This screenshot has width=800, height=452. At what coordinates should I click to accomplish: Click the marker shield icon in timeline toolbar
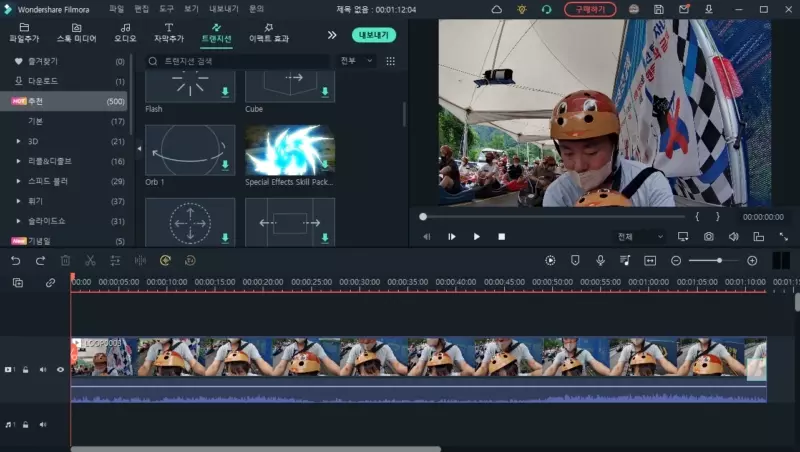pyautogui.click(x=575, y=261)
